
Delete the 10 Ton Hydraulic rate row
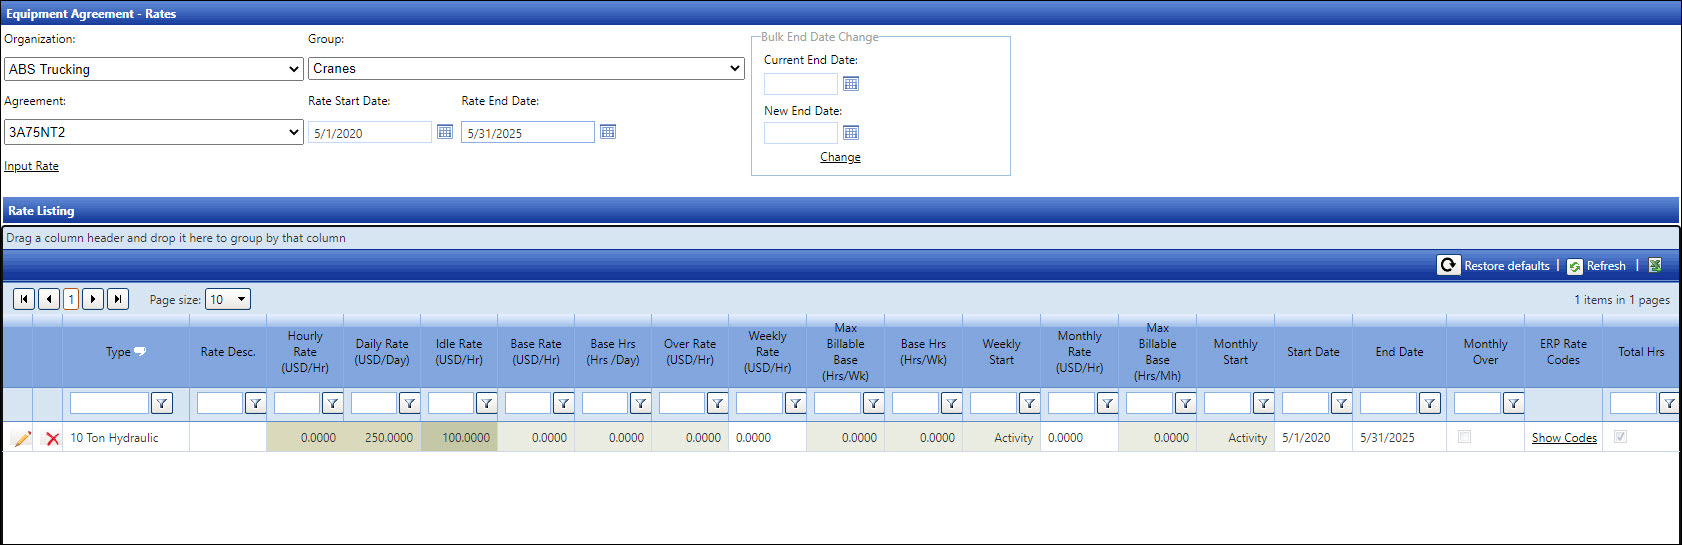tap(52, 438)
